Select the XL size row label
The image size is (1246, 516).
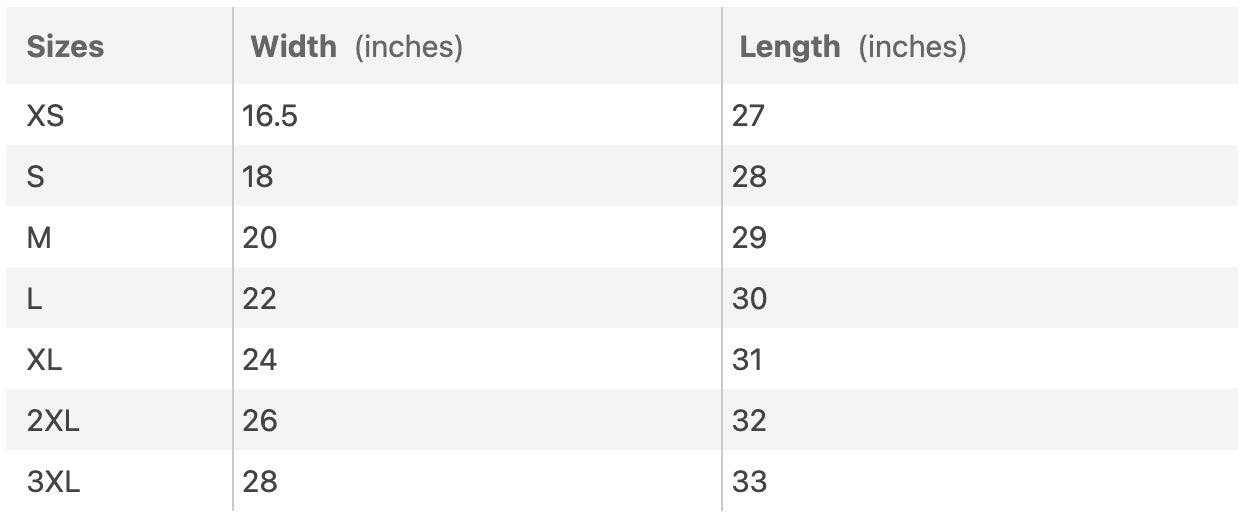coord(45,360)
